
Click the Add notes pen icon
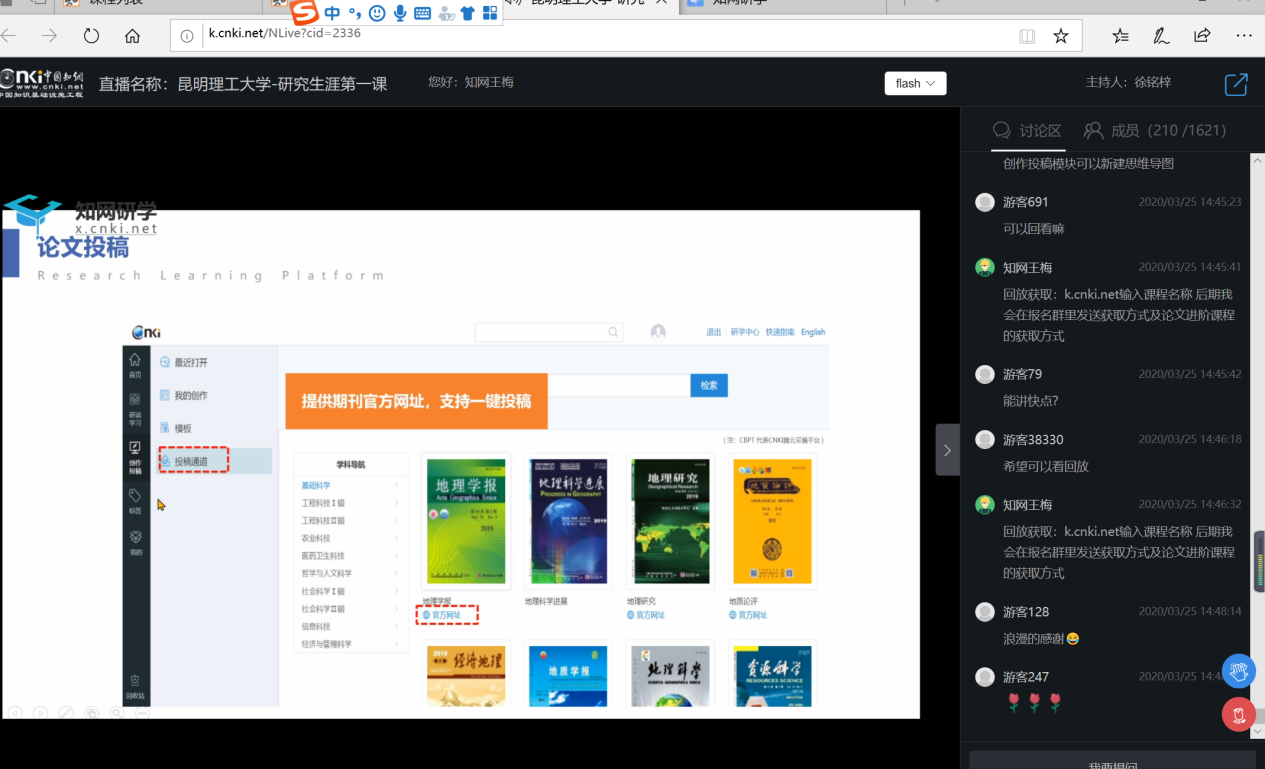[x=1161, y=36]
